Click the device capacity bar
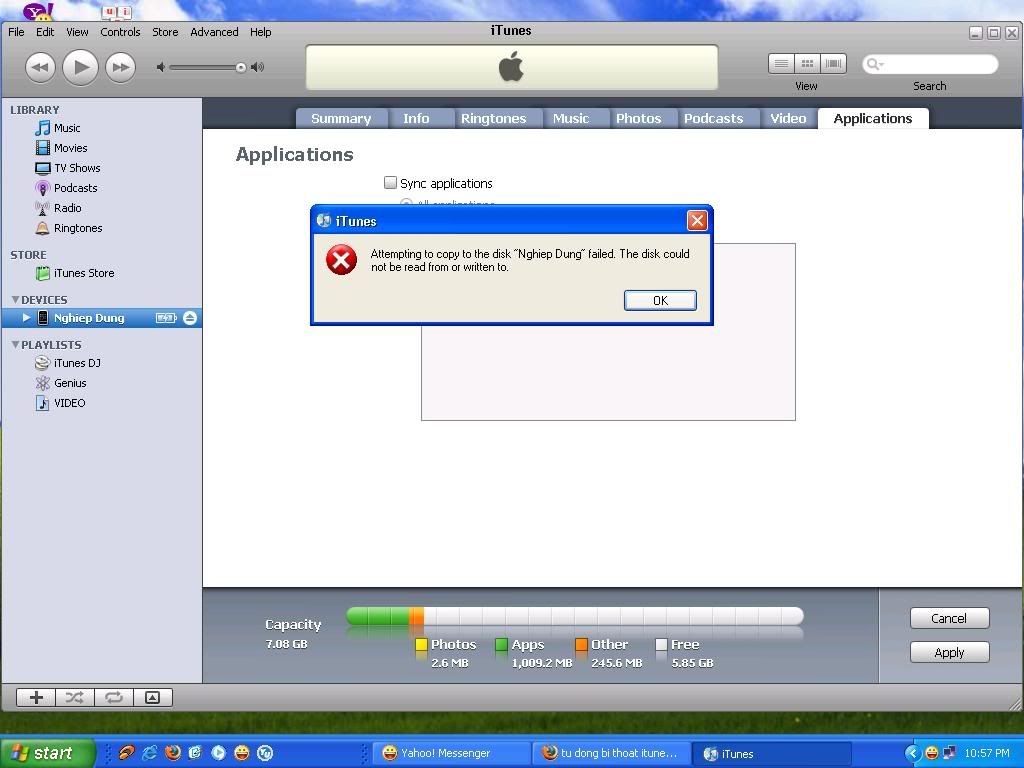1024x768 pixels. [575, 616]
